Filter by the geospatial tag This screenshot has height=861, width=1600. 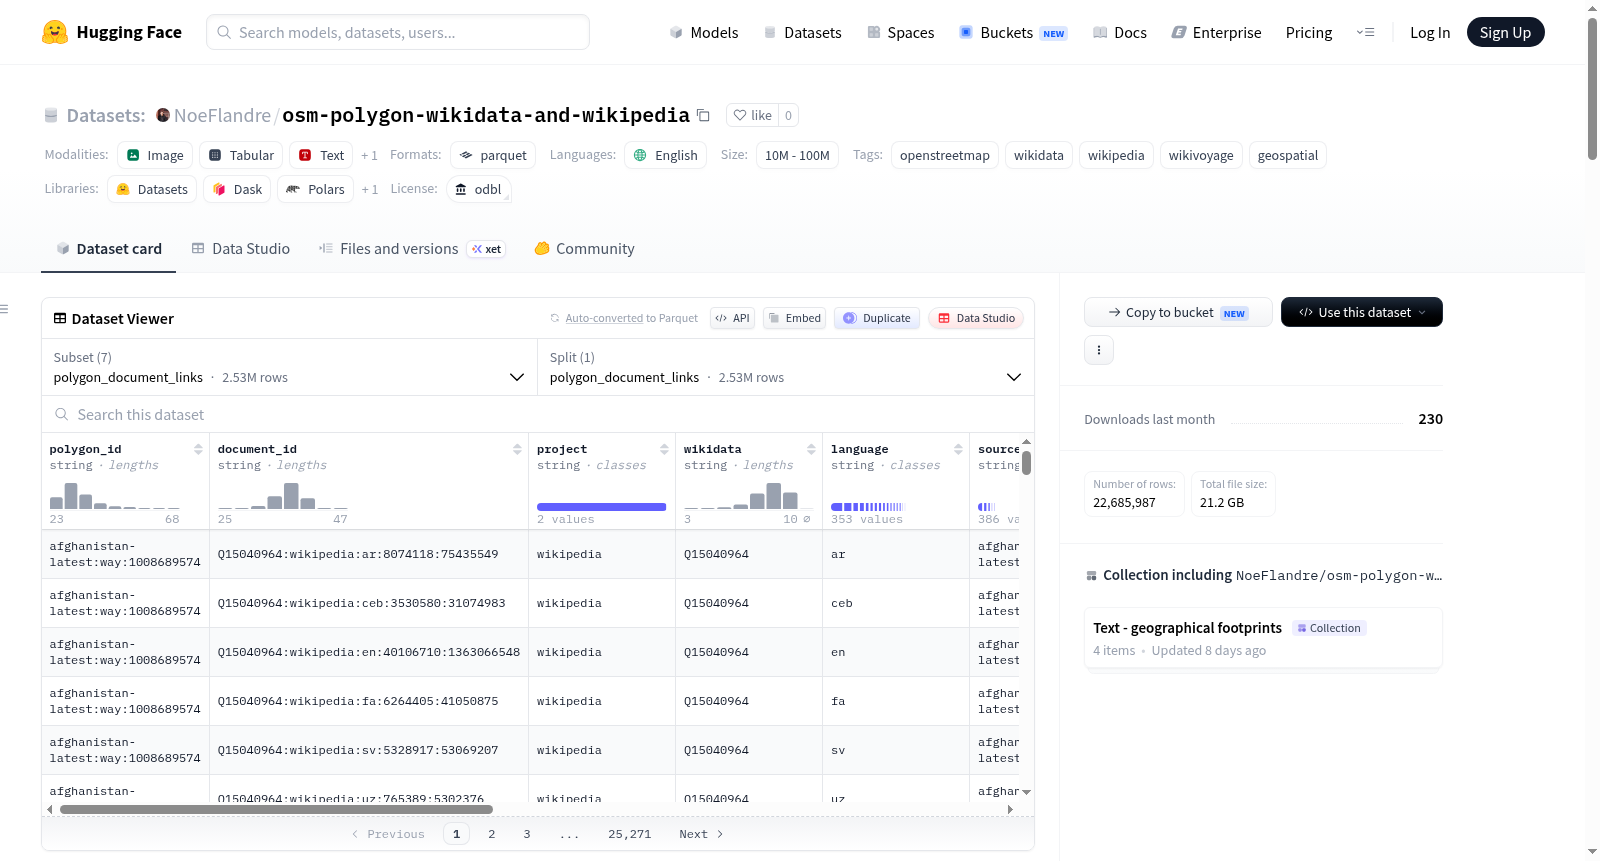[1288, 156]
